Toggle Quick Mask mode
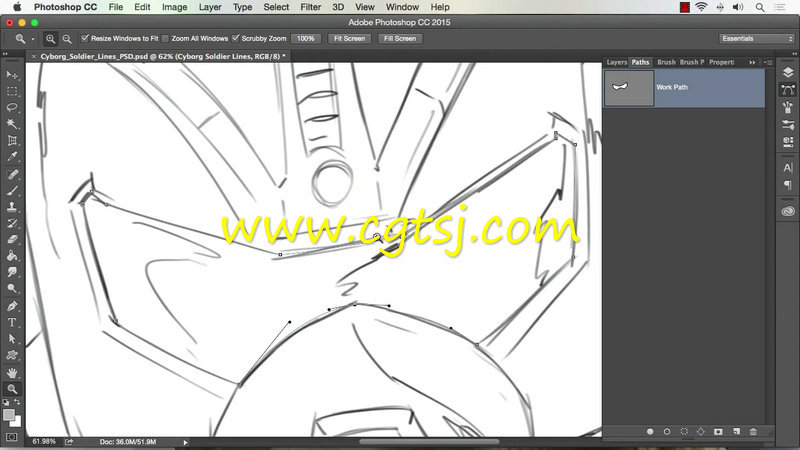Viewport: 800px width, 450px height. 11,437
